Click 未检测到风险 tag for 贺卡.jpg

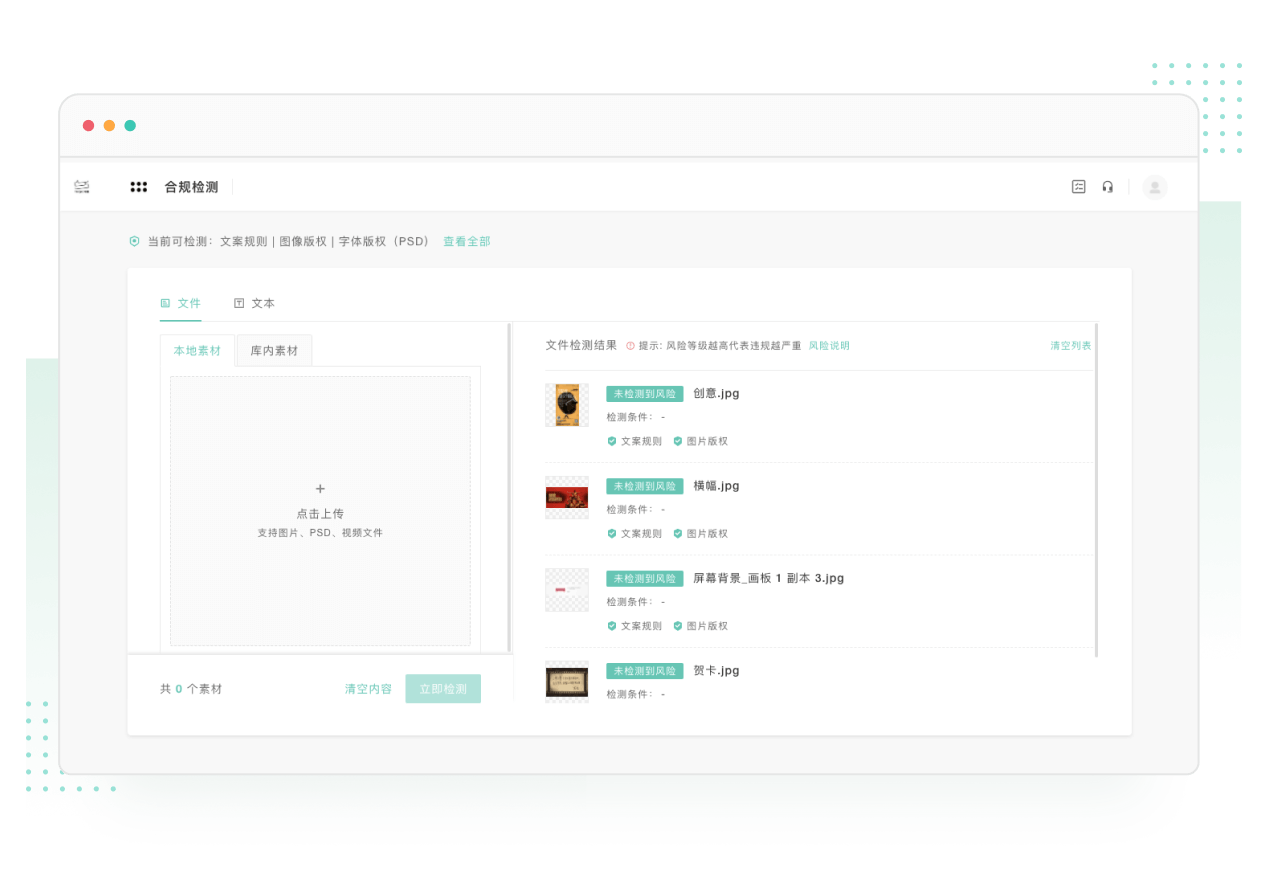(x=645, y=671)
